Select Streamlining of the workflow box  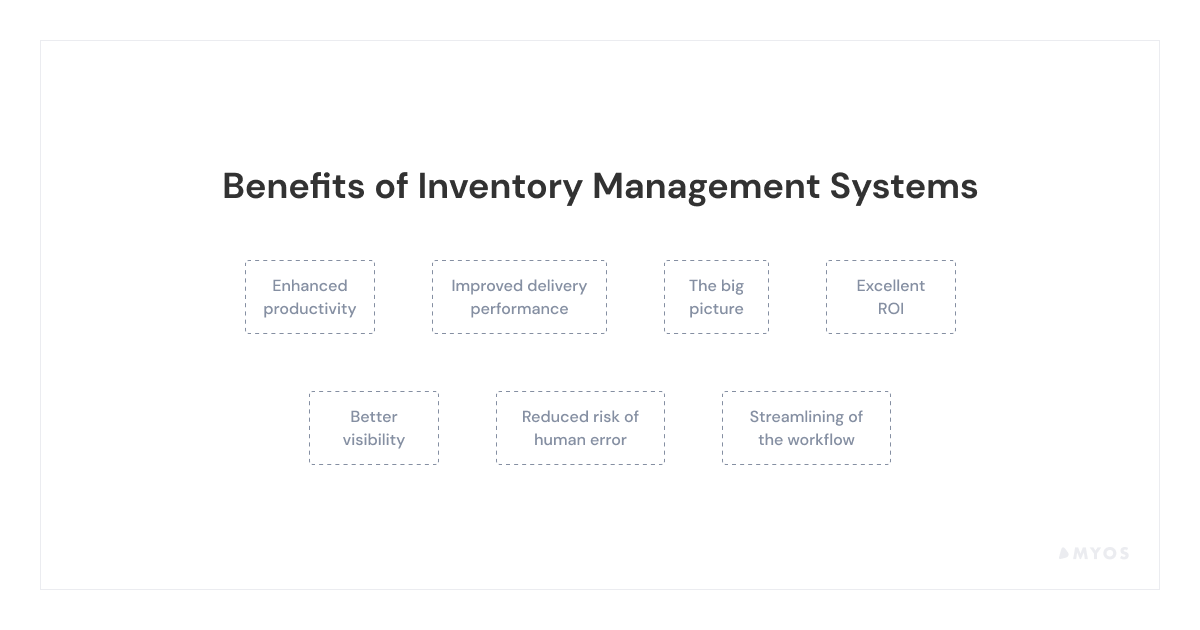[x=806, y=428]
